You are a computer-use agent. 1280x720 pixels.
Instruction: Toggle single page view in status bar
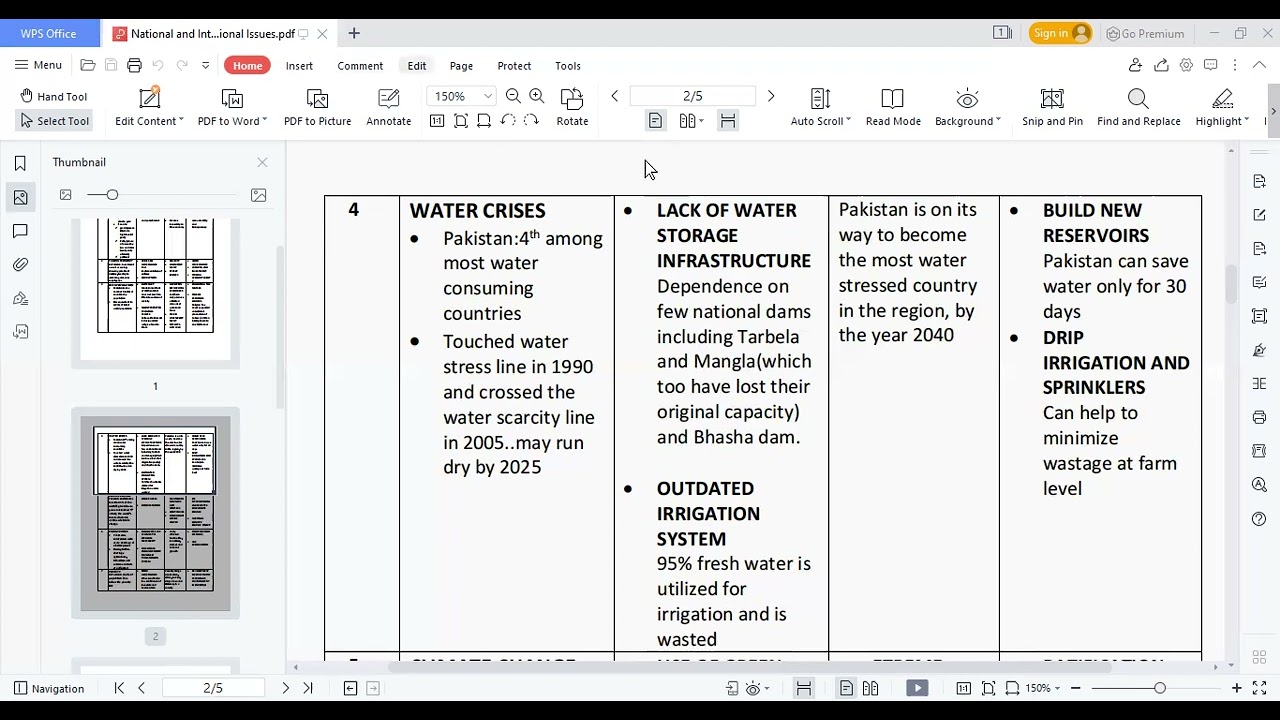coord(846,688)
